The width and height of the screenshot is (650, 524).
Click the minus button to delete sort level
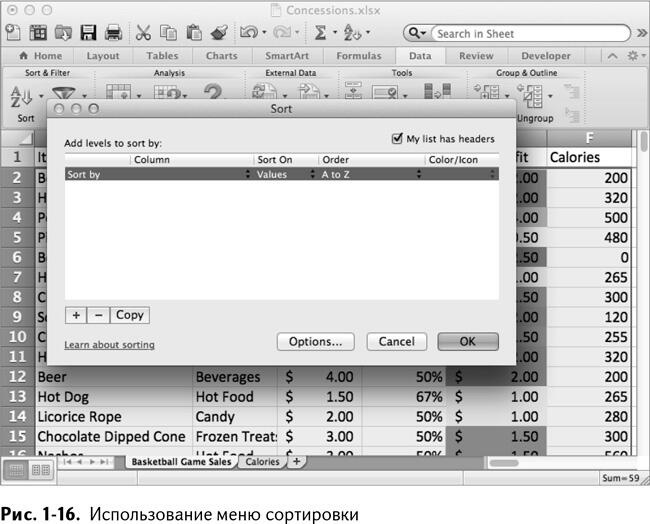(98, 315)
